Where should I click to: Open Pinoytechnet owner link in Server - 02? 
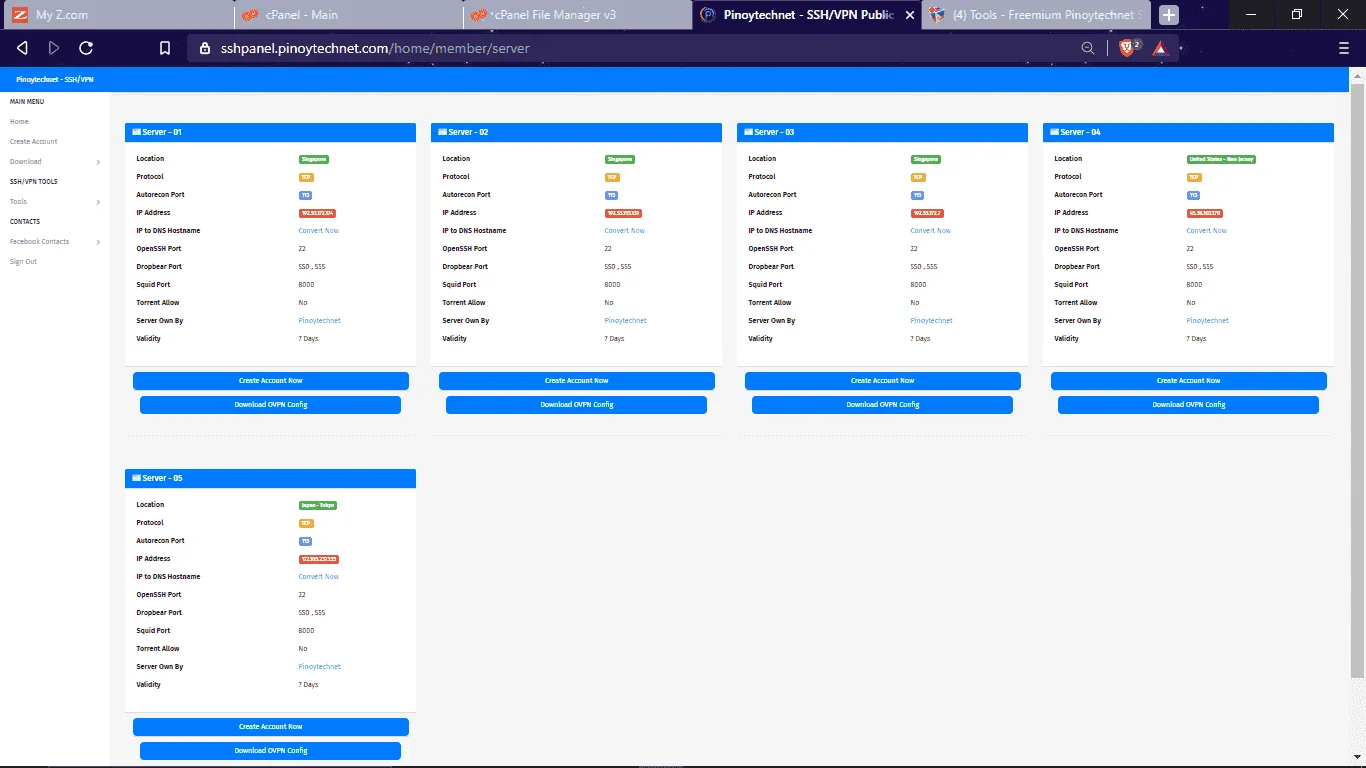(x=625, y=321)
